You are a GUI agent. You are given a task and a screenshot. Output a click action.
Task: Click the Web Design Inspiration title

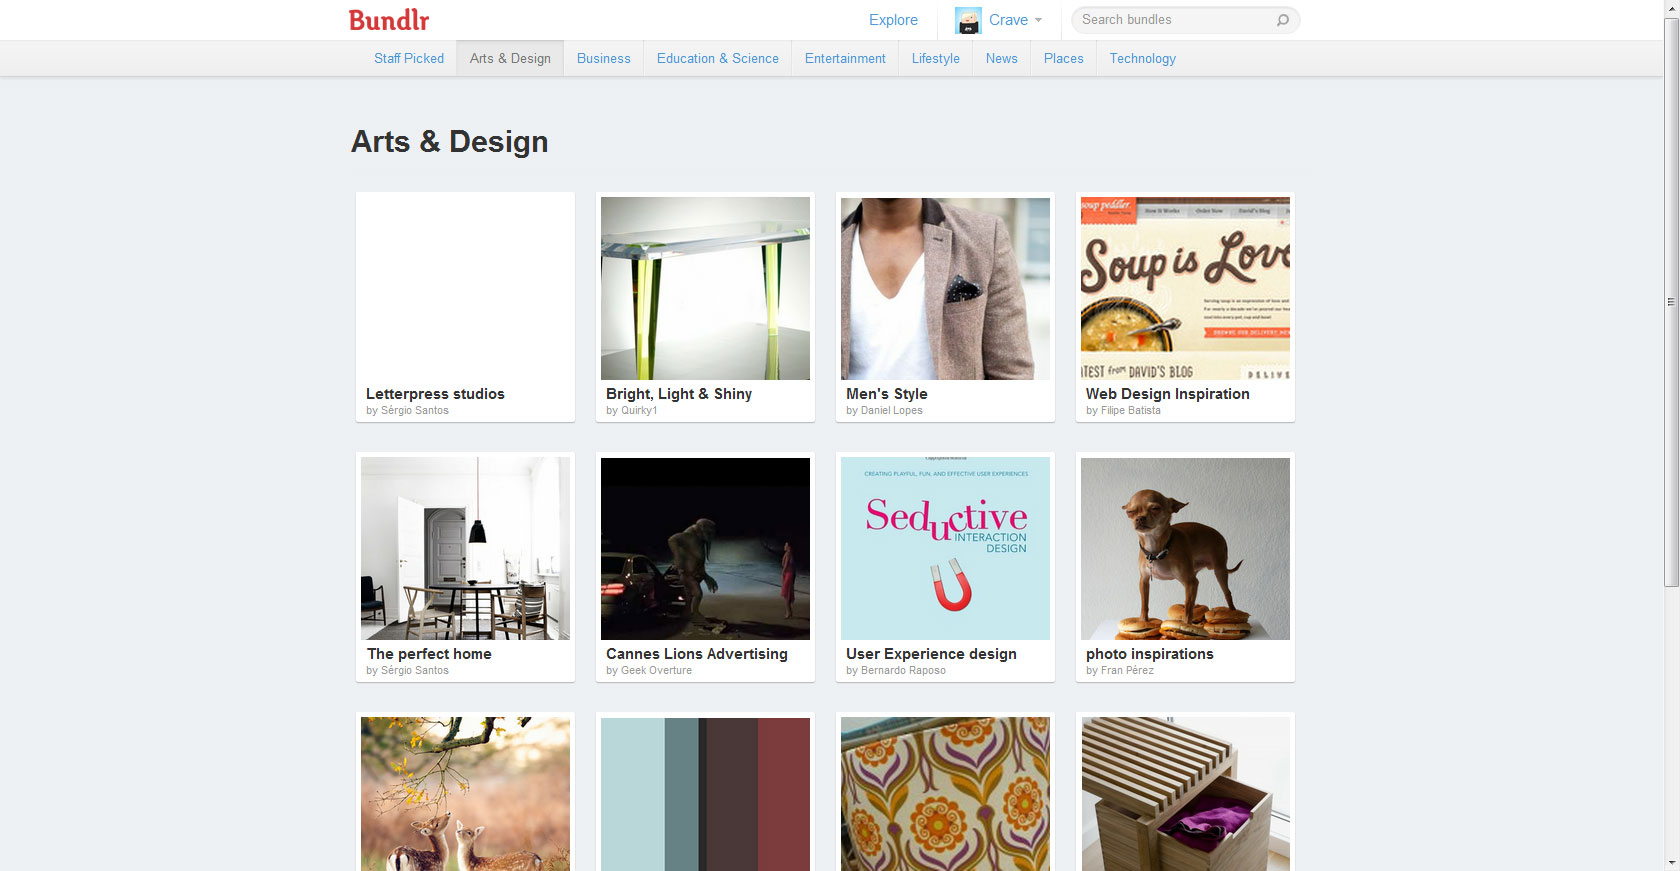coord(1168,394)
